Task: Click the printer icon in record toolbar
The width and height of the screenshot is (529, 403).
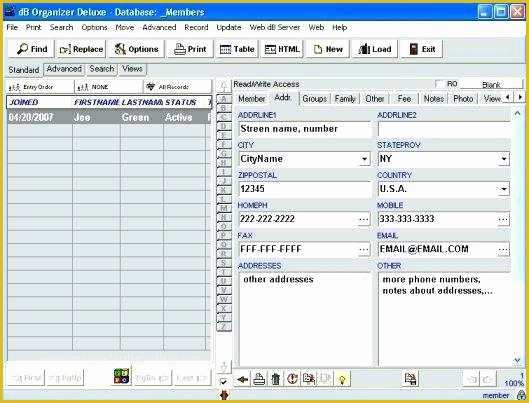Action: click(259, 379)
